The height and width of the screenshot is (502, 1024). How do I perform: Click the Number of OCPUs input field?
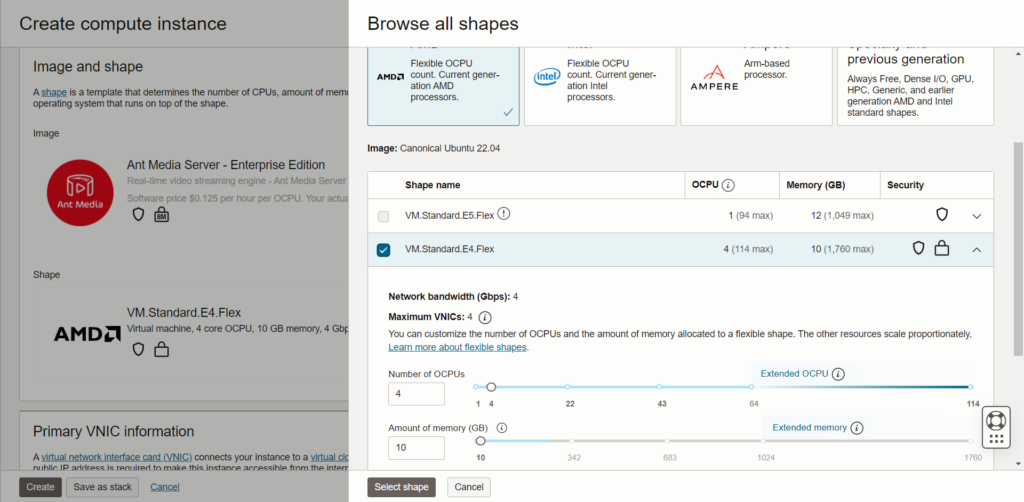pyautogui.click(x=416, y=394)
